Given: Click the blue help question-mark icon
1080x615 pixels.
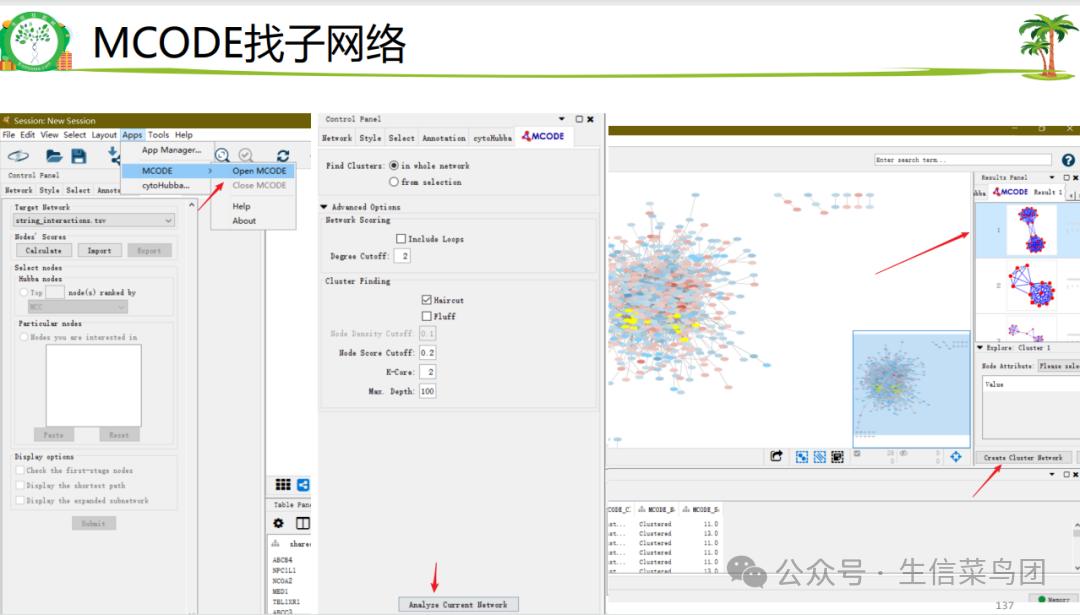Looking at the screenshot, I should [x=1068, y=160].
